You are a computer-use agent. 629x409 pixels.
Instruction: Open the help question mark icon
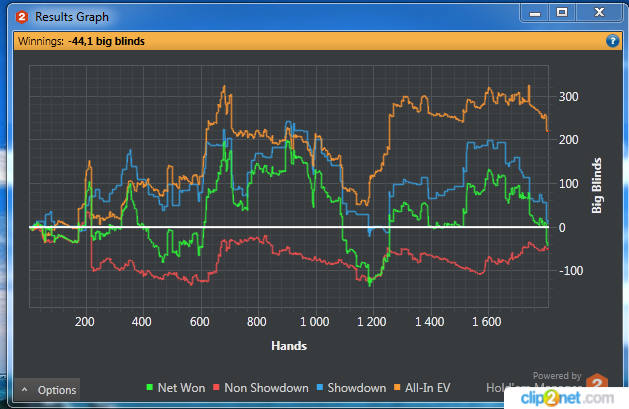[612, 41]
